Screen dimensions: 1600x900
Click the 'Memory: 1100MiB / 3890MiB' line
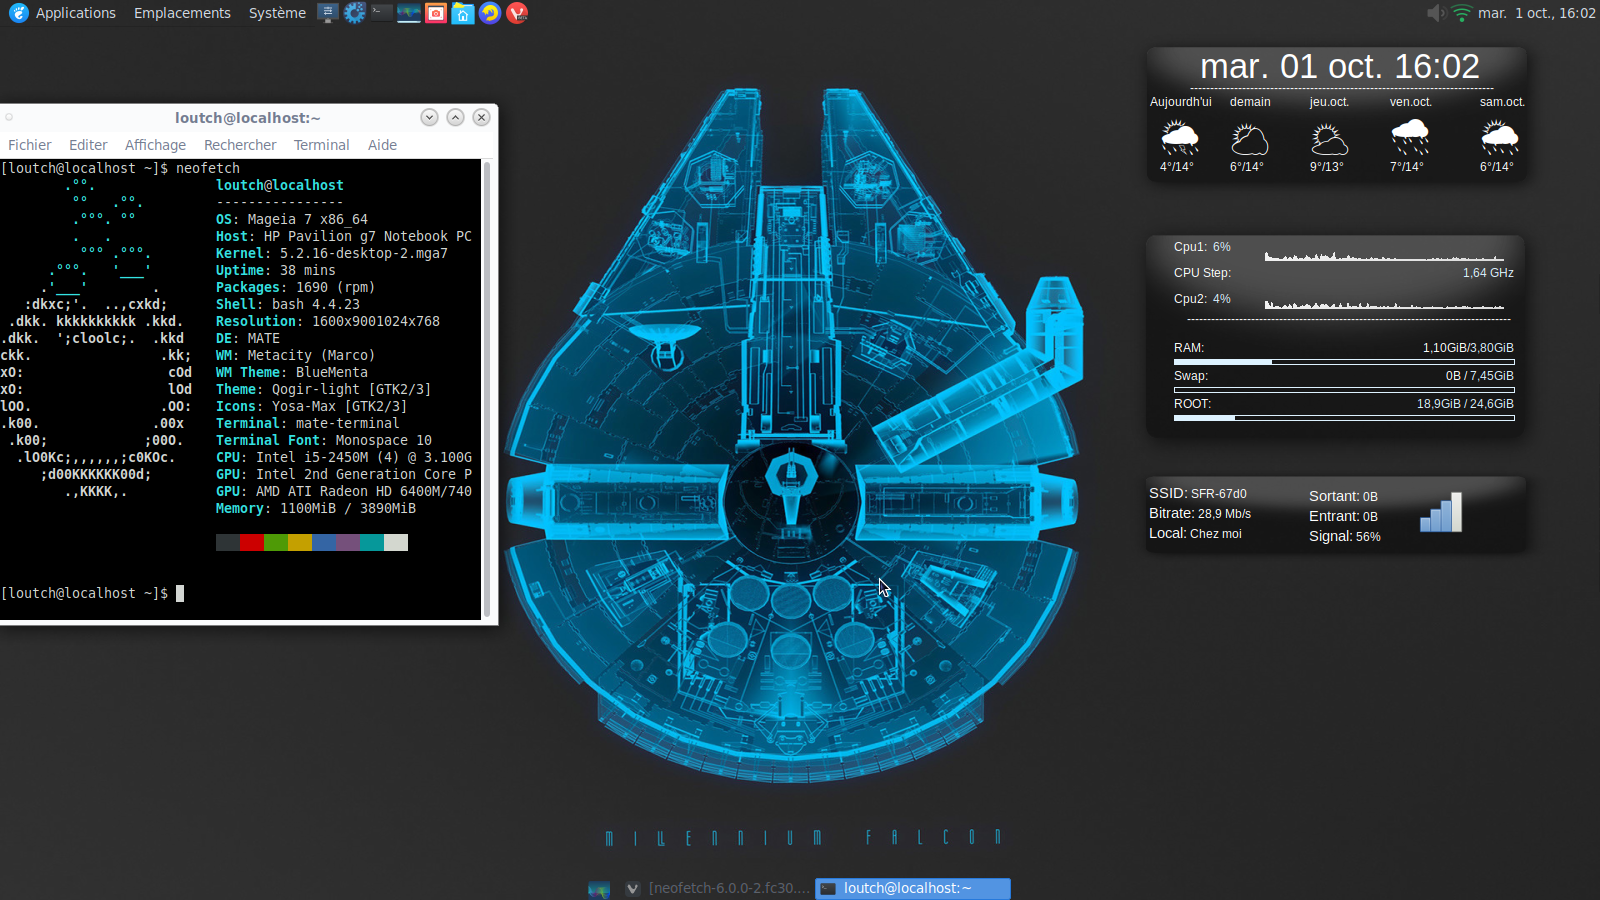click(x=316, y=508)
